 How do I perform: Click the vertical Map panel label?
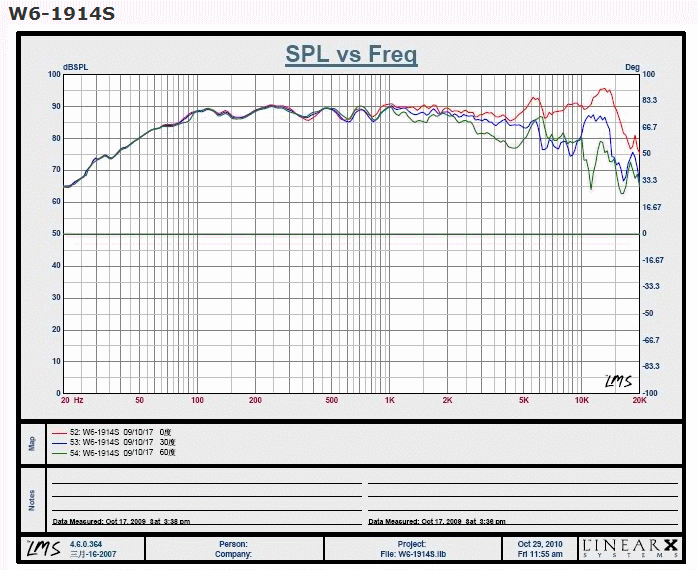[31, 443]
